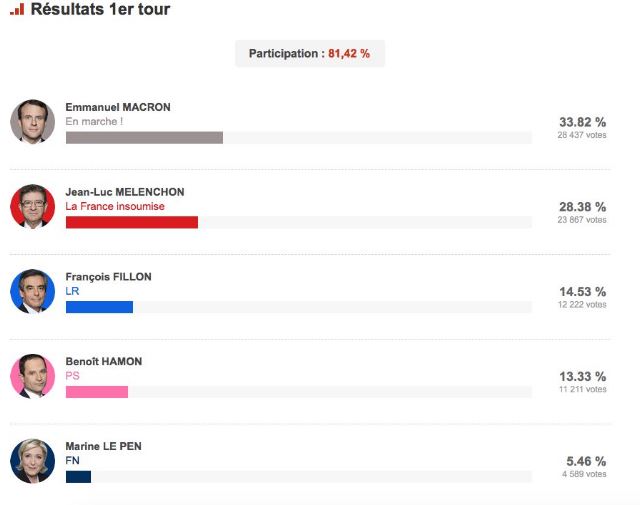Select the Emmanuel MACRON candidate name
640x505 pixels.
coord(118,106)
